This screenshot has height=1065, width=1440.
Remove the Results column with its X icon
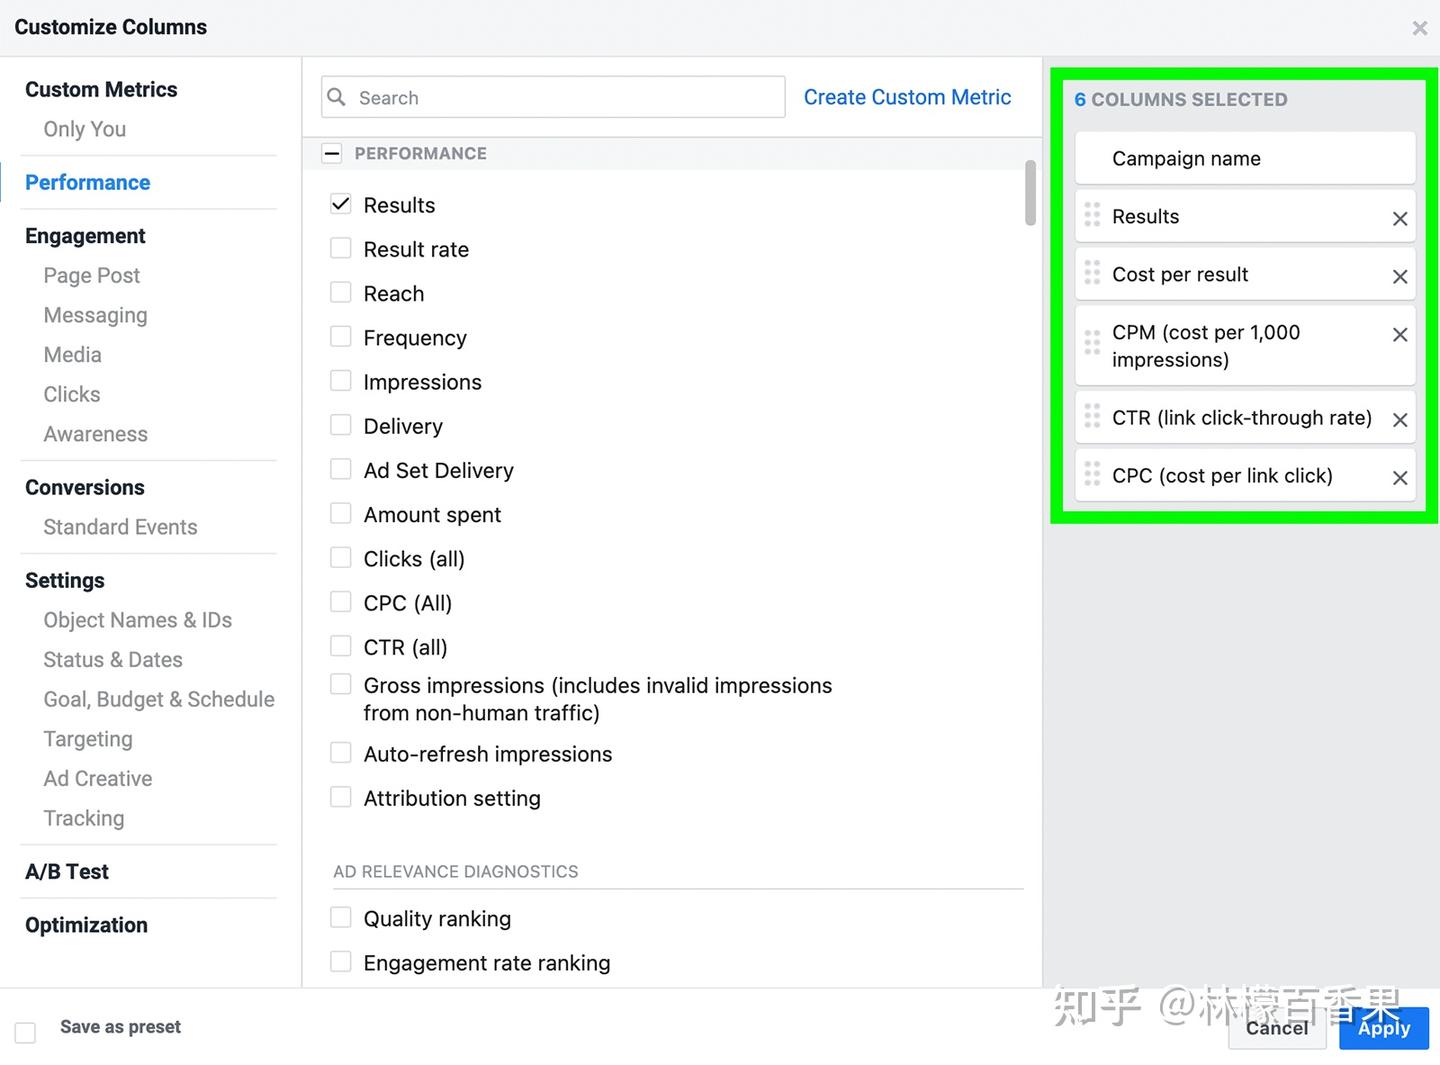coord(1400,219)
